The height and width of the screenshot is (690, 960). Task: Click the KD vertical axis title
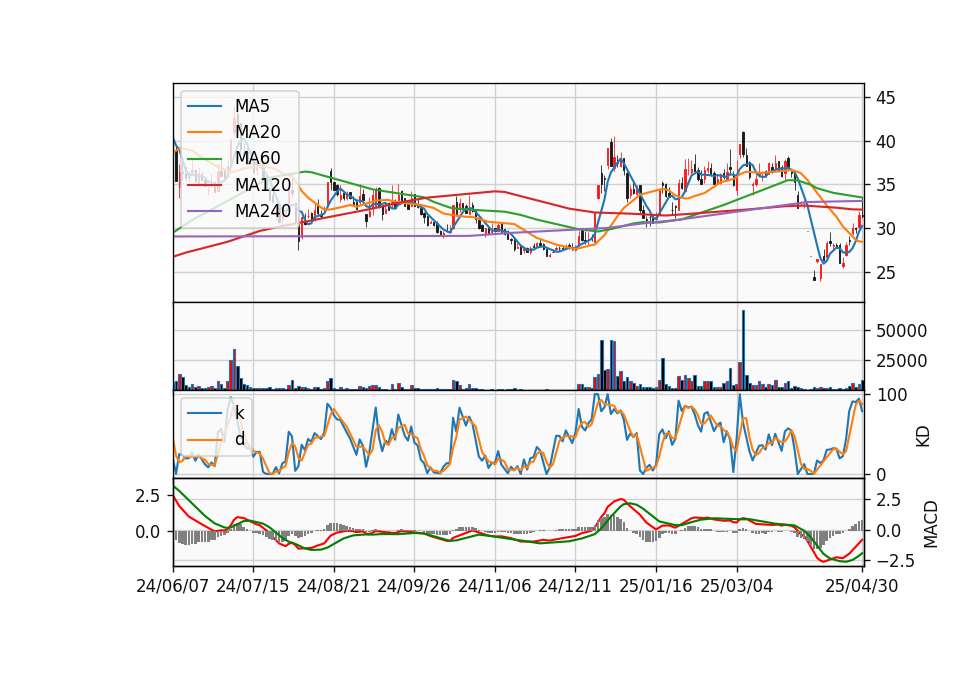923,437
